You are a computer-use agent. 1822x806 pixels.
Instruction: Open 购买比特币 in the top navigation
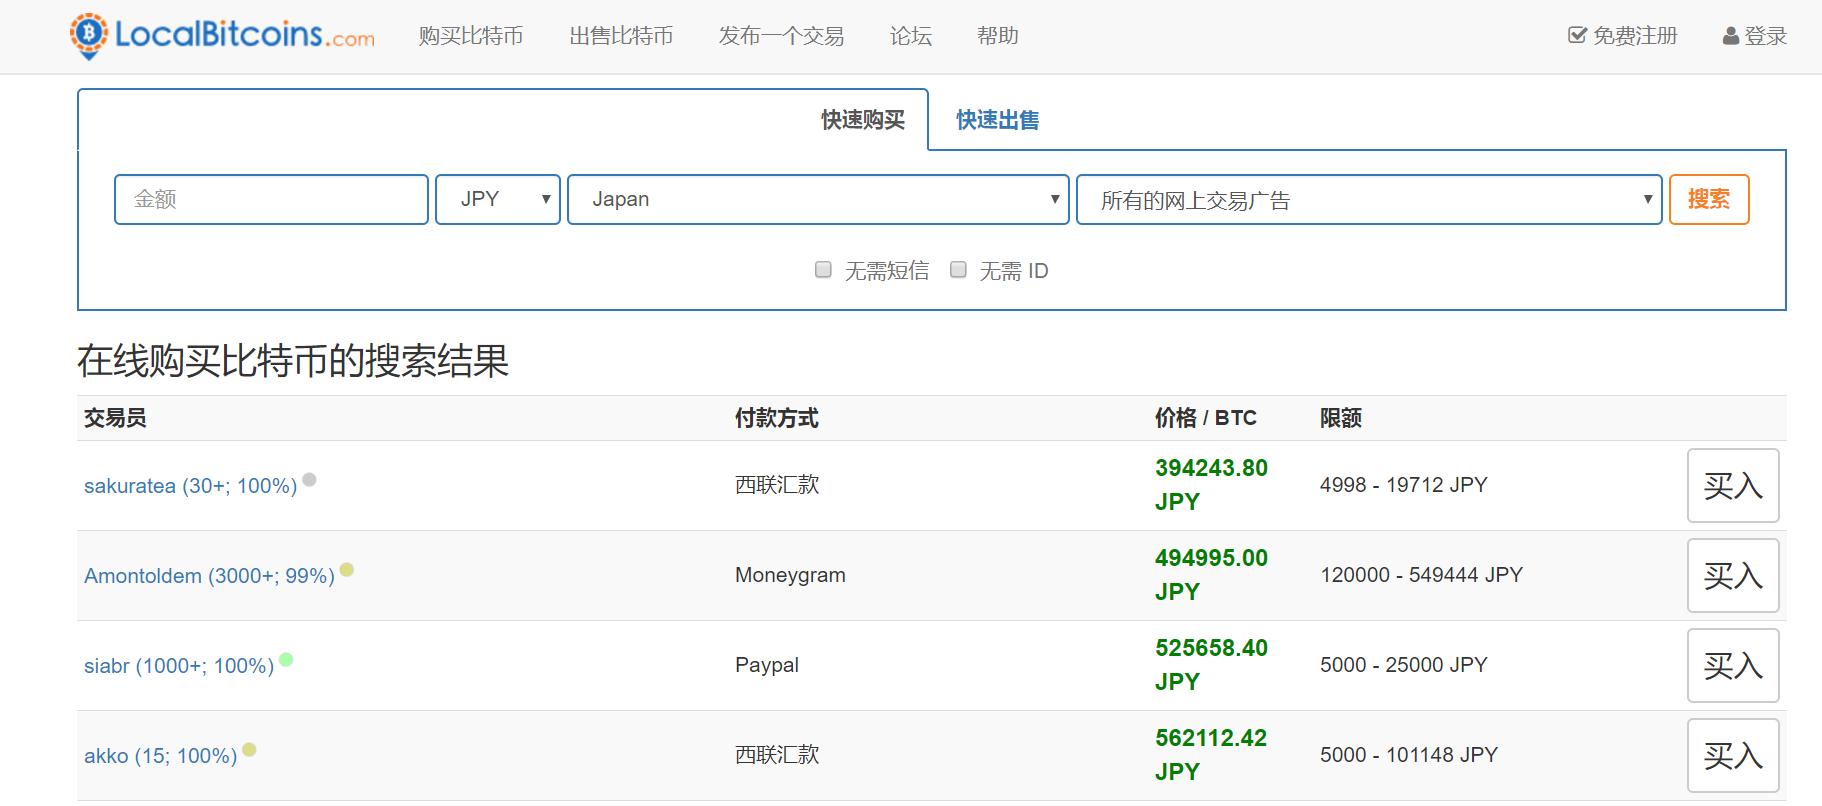pos(471,36)
